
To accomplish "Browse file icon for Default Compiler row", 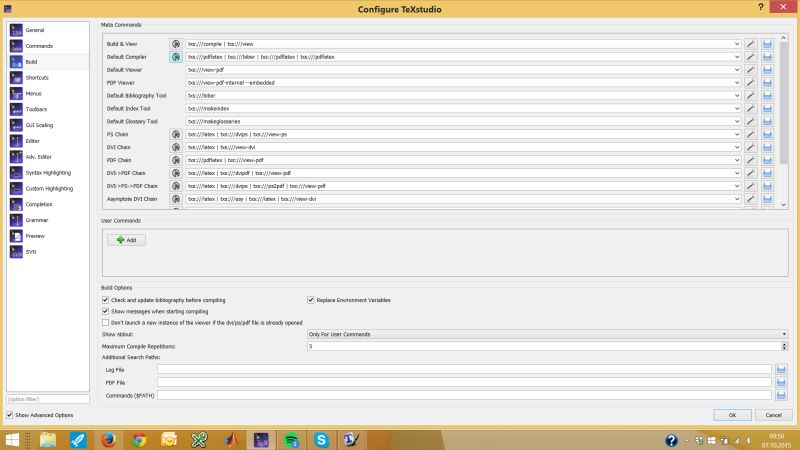I will point(767,57).
